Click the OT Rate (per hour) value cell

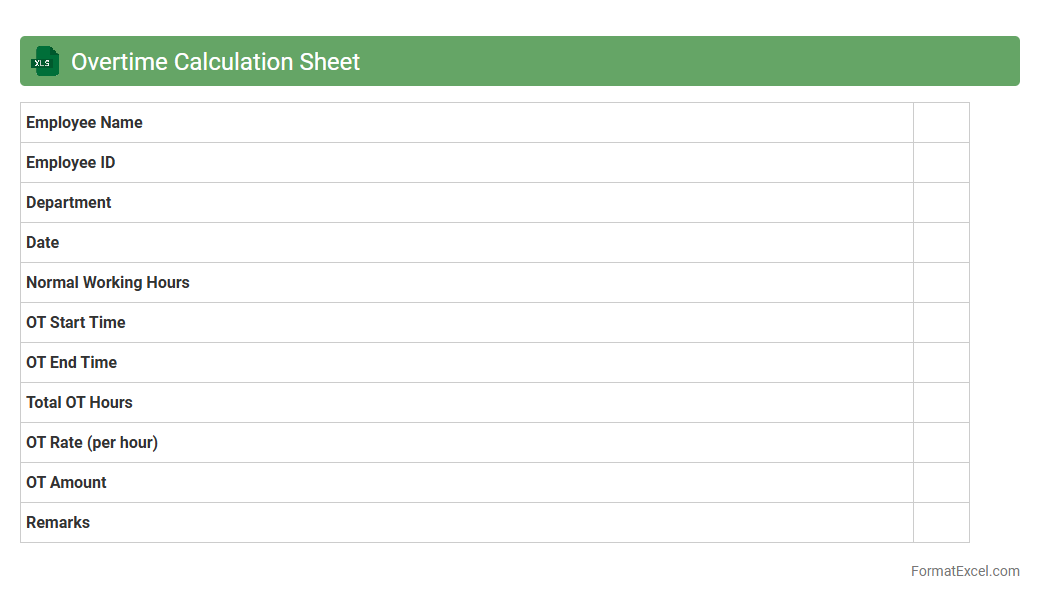tap(941, 443)
